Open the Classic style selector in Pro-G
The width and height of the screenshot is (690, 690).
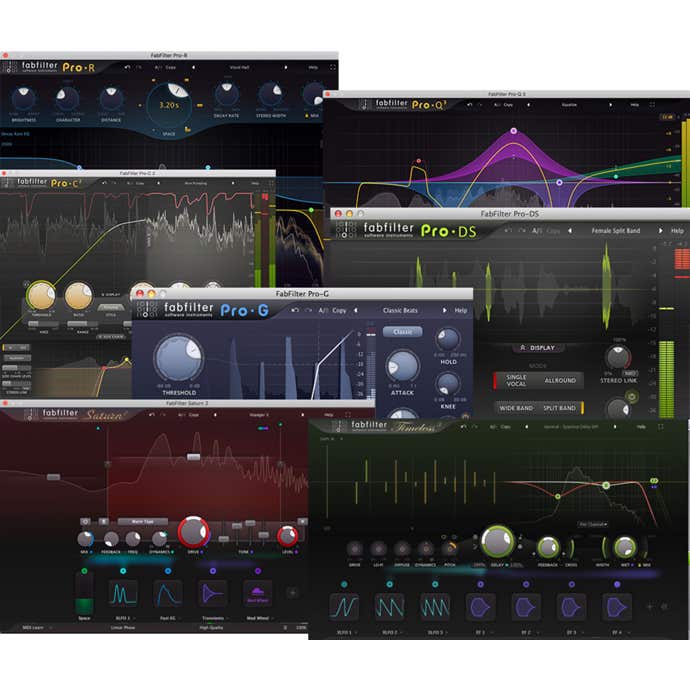402,332
